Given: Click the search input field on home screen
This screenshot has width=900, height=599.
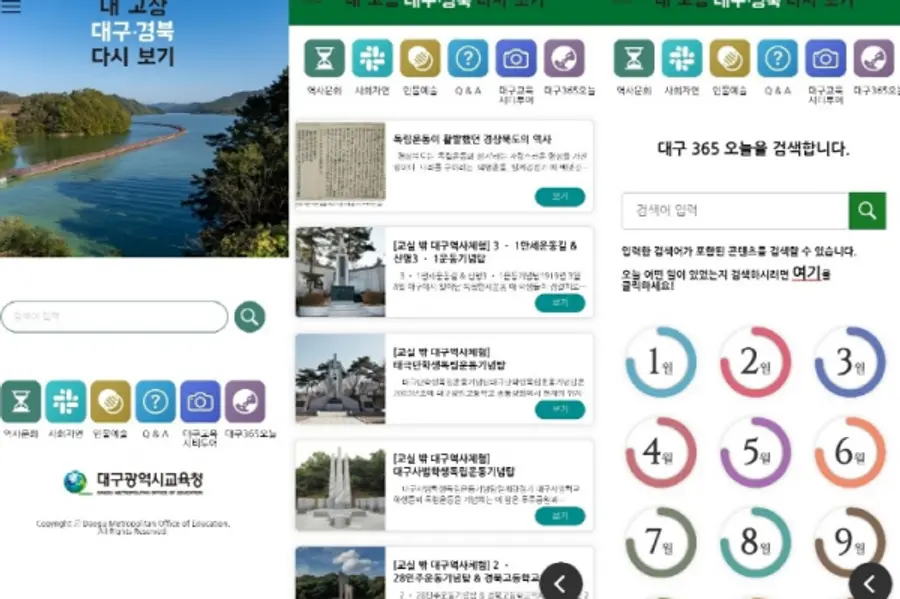Looking at the screenshot, I should coord(114,317).
